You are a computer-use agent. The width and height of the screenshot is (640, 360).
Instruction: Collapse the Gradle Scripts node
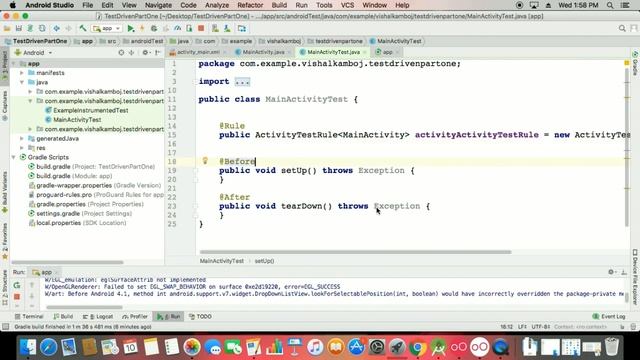[x=14, y=158]
